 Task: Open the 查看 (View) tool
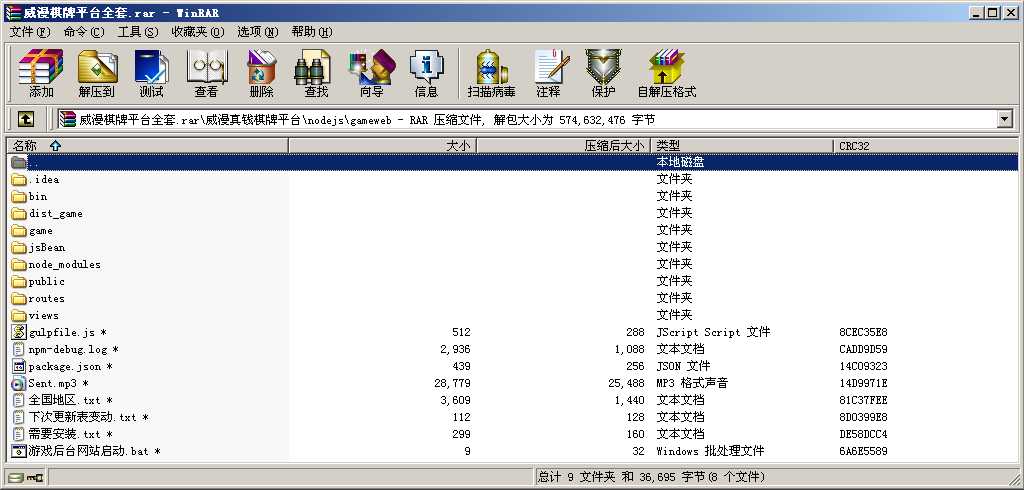pos(206,73)
